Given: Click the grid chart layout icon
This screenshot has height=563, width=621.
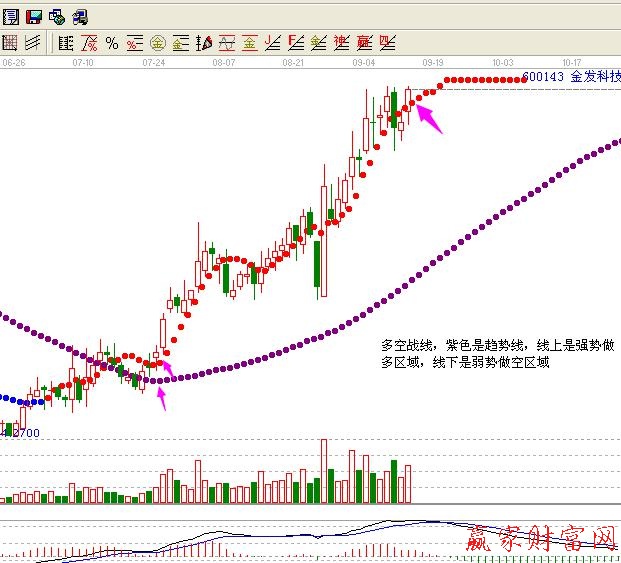Looking at the screenshot, I should tap(10, 42).
